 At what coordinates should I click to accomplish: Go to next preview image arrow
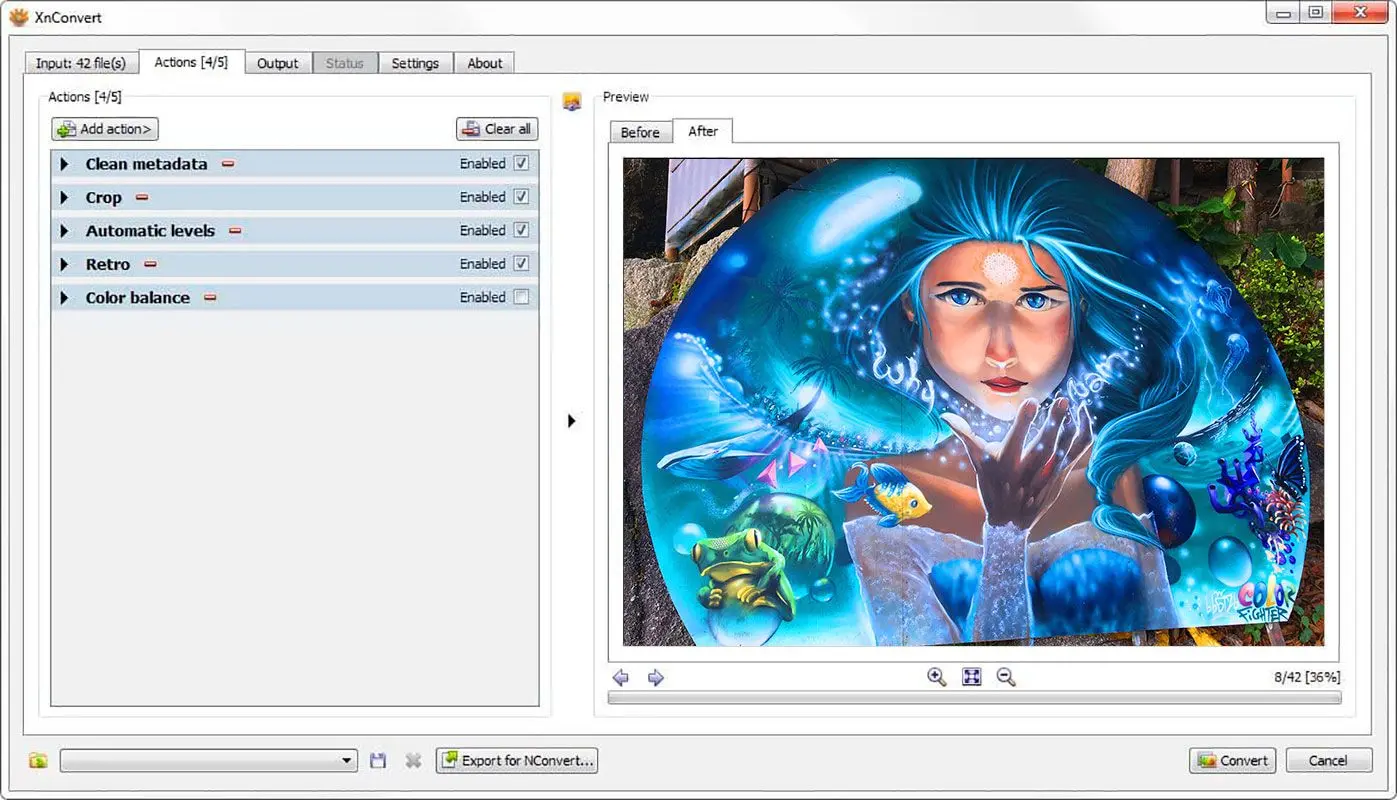pyautogui.click(x=656, y=678)
